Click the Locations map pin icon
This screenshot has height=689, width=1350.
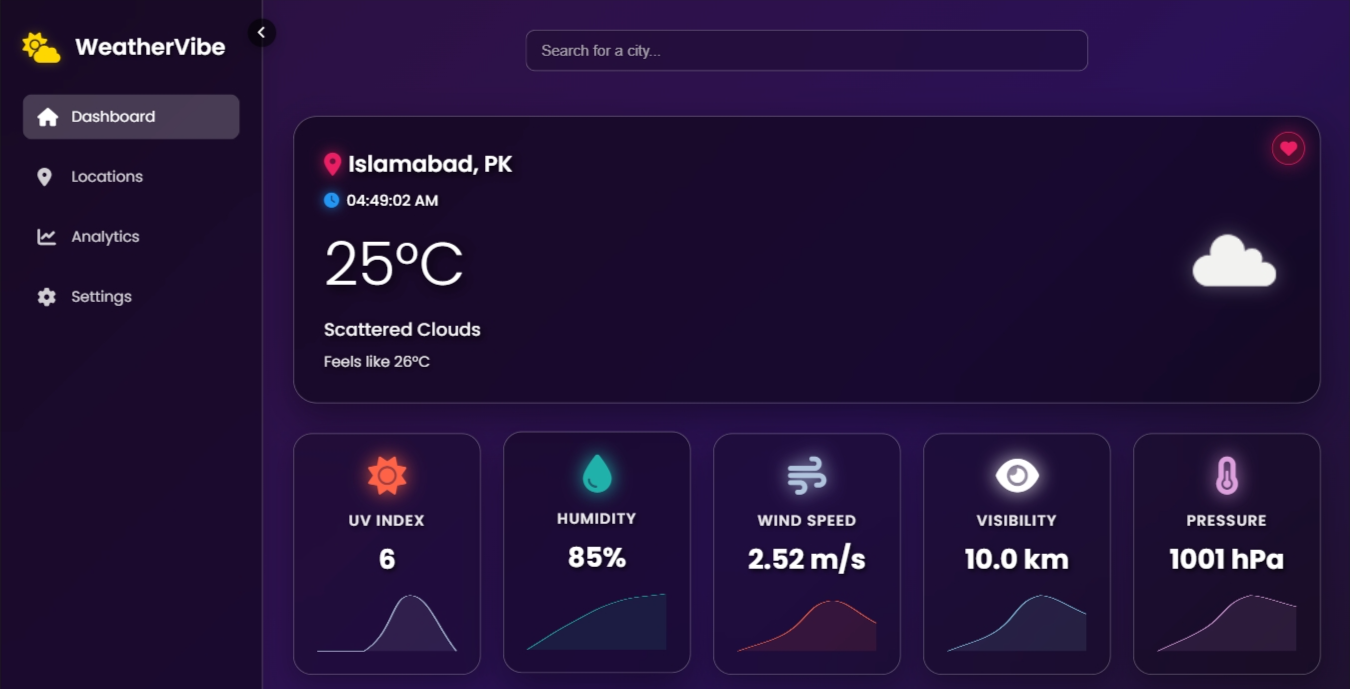click(44, 176)
